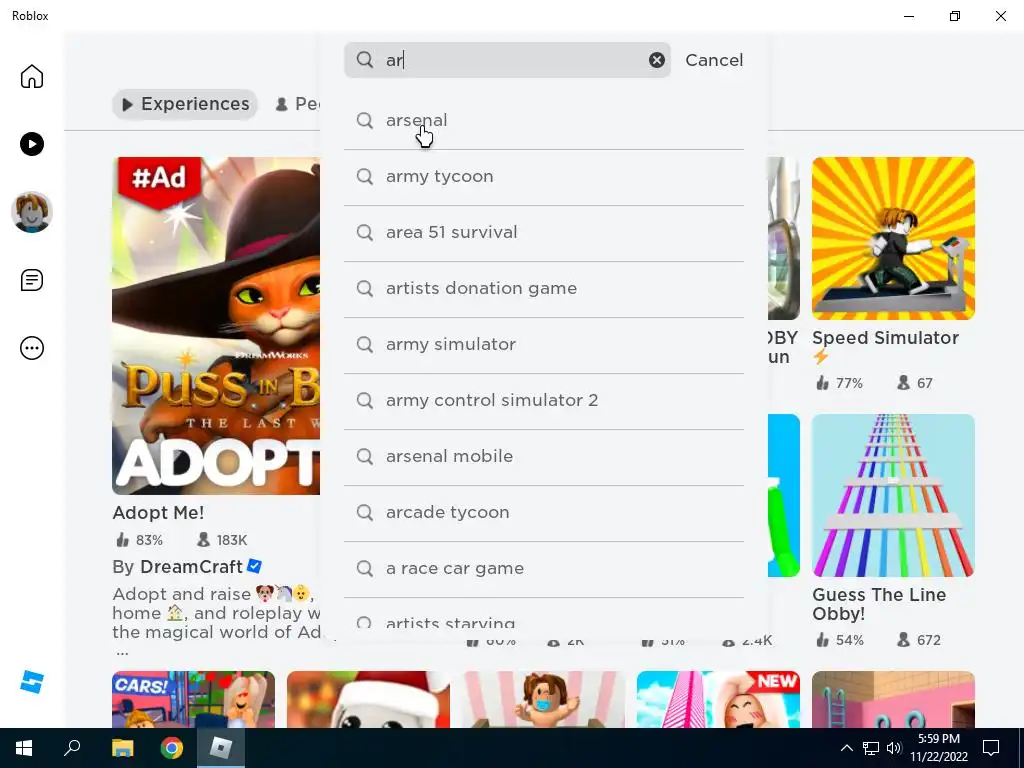This screenshot has height=768, width=1024.
Task: Clear the search text with the X icon
Action: pos(656,60)
